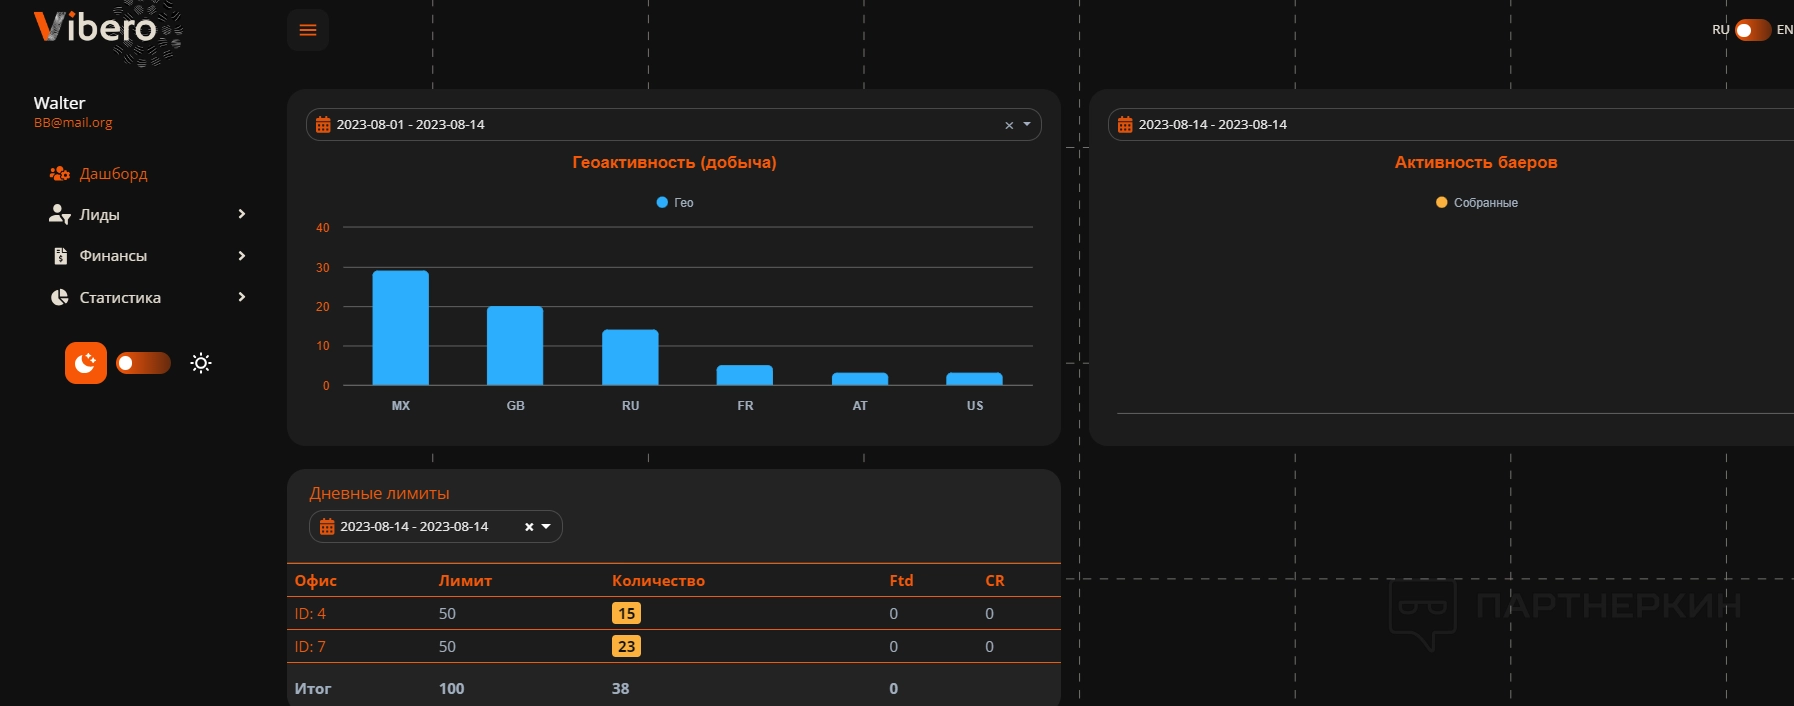Click calendar icon in Дневные лимиты date field
The image size is (1794, 706).
[x=327, y=527]
